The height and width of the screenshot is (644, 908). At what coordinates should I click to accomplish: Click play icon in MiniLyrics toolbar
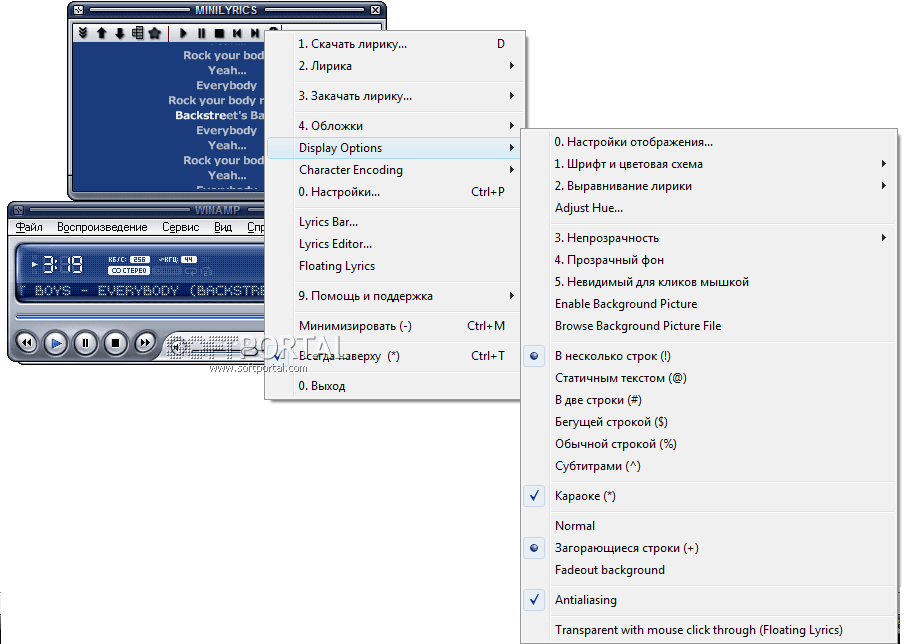(x=183, y=33)
